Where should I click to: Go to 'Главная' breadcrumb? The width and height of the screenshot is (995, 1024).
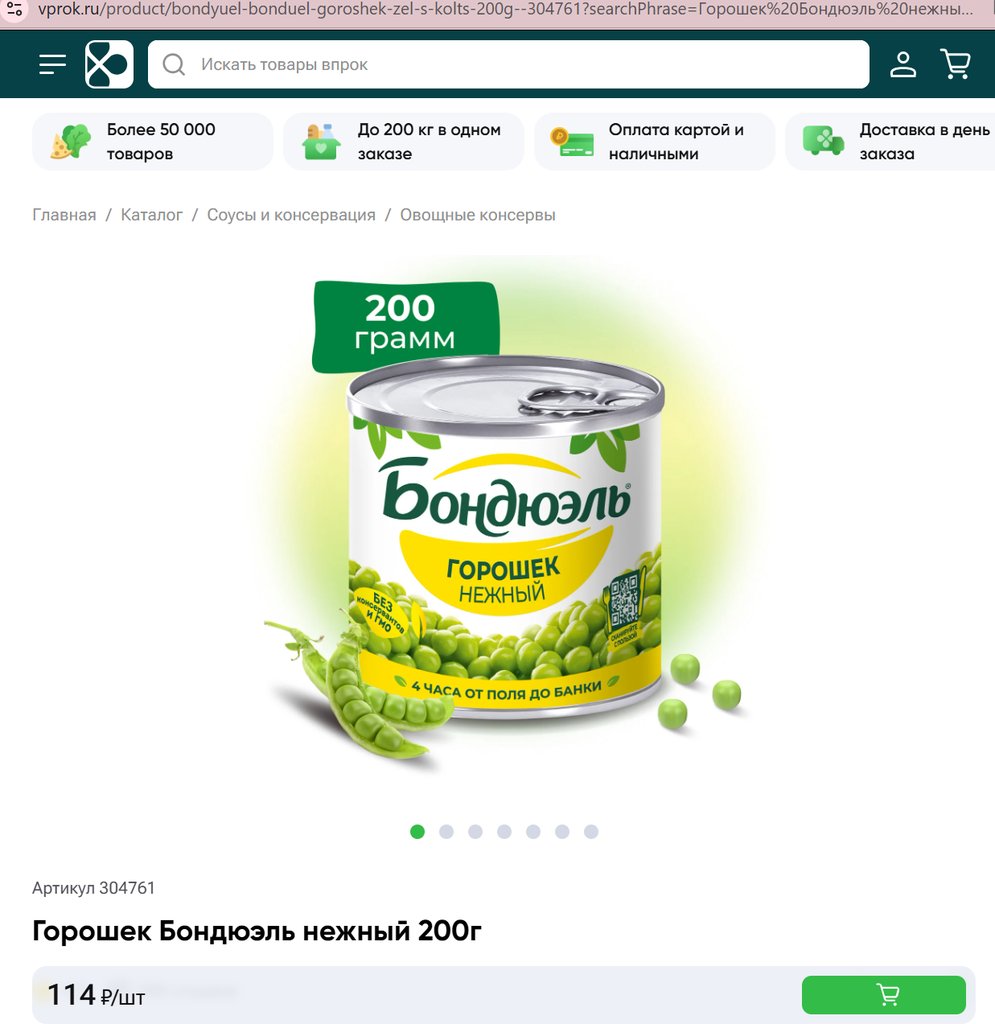[x=64, y=215]
